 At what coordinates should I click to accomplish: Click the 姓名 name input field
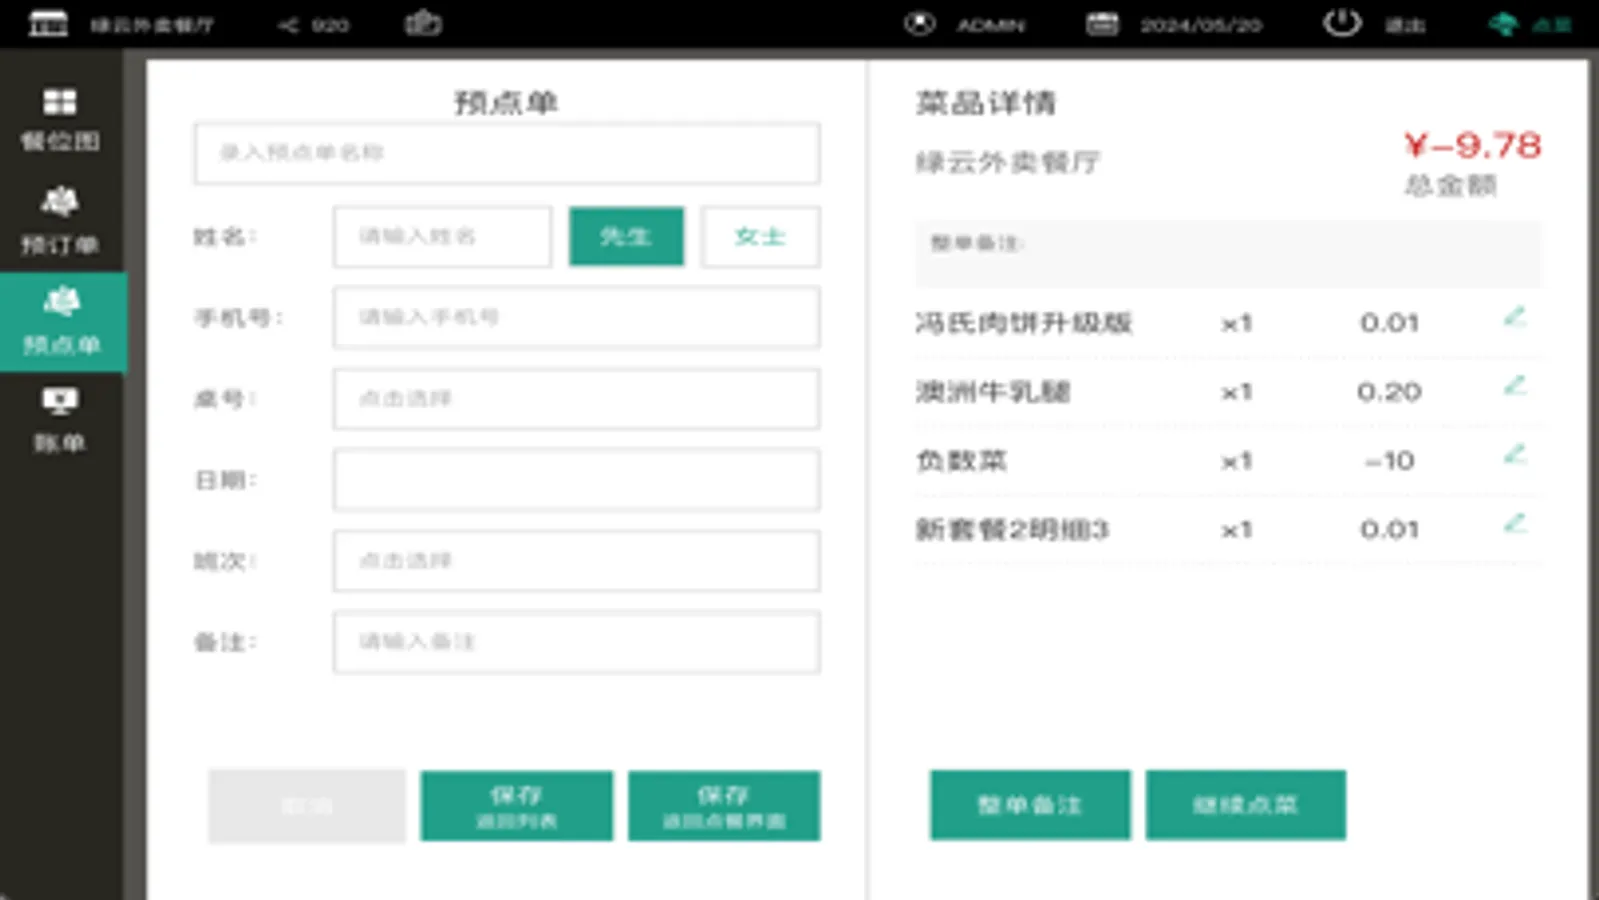coord(442,237)
